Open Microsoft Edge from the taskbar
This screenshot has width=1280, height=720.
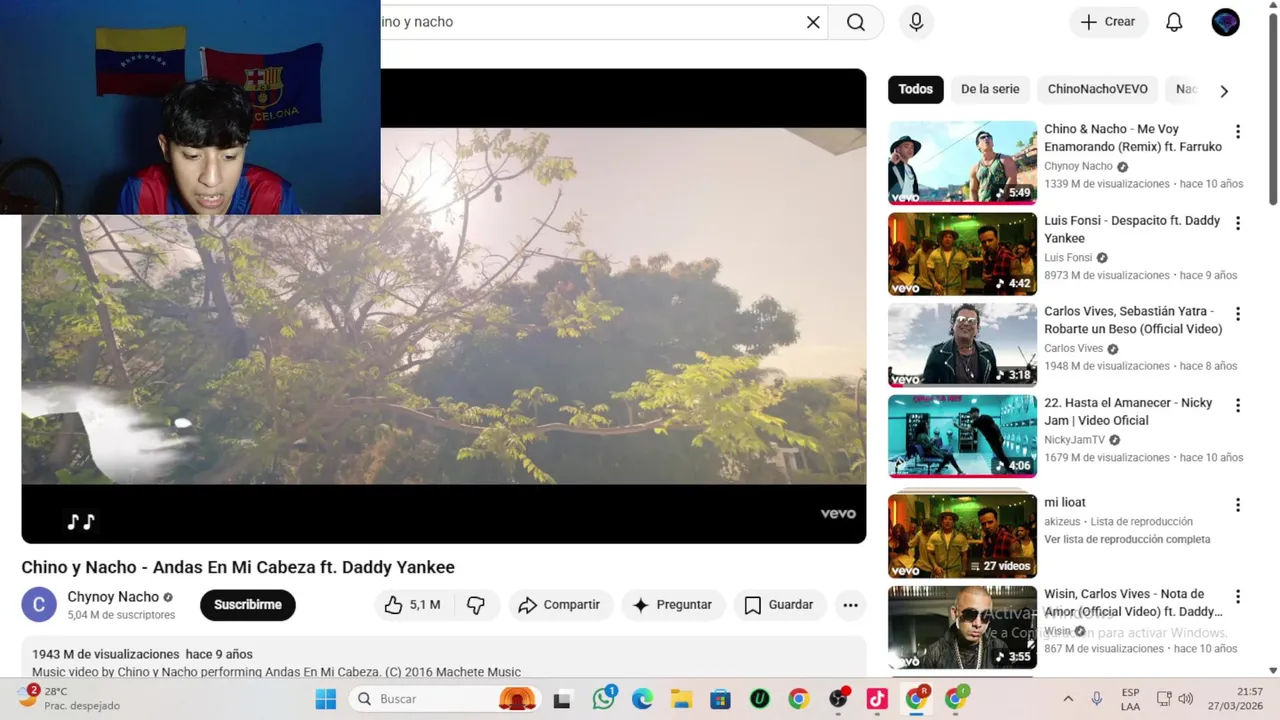click(x=642, y=699)
